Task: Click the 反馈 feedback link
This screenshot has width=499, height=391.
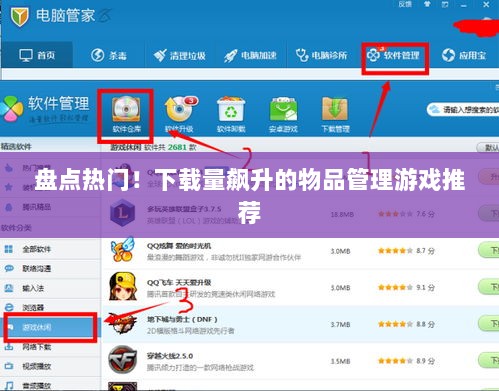Action: click(405, 4)
